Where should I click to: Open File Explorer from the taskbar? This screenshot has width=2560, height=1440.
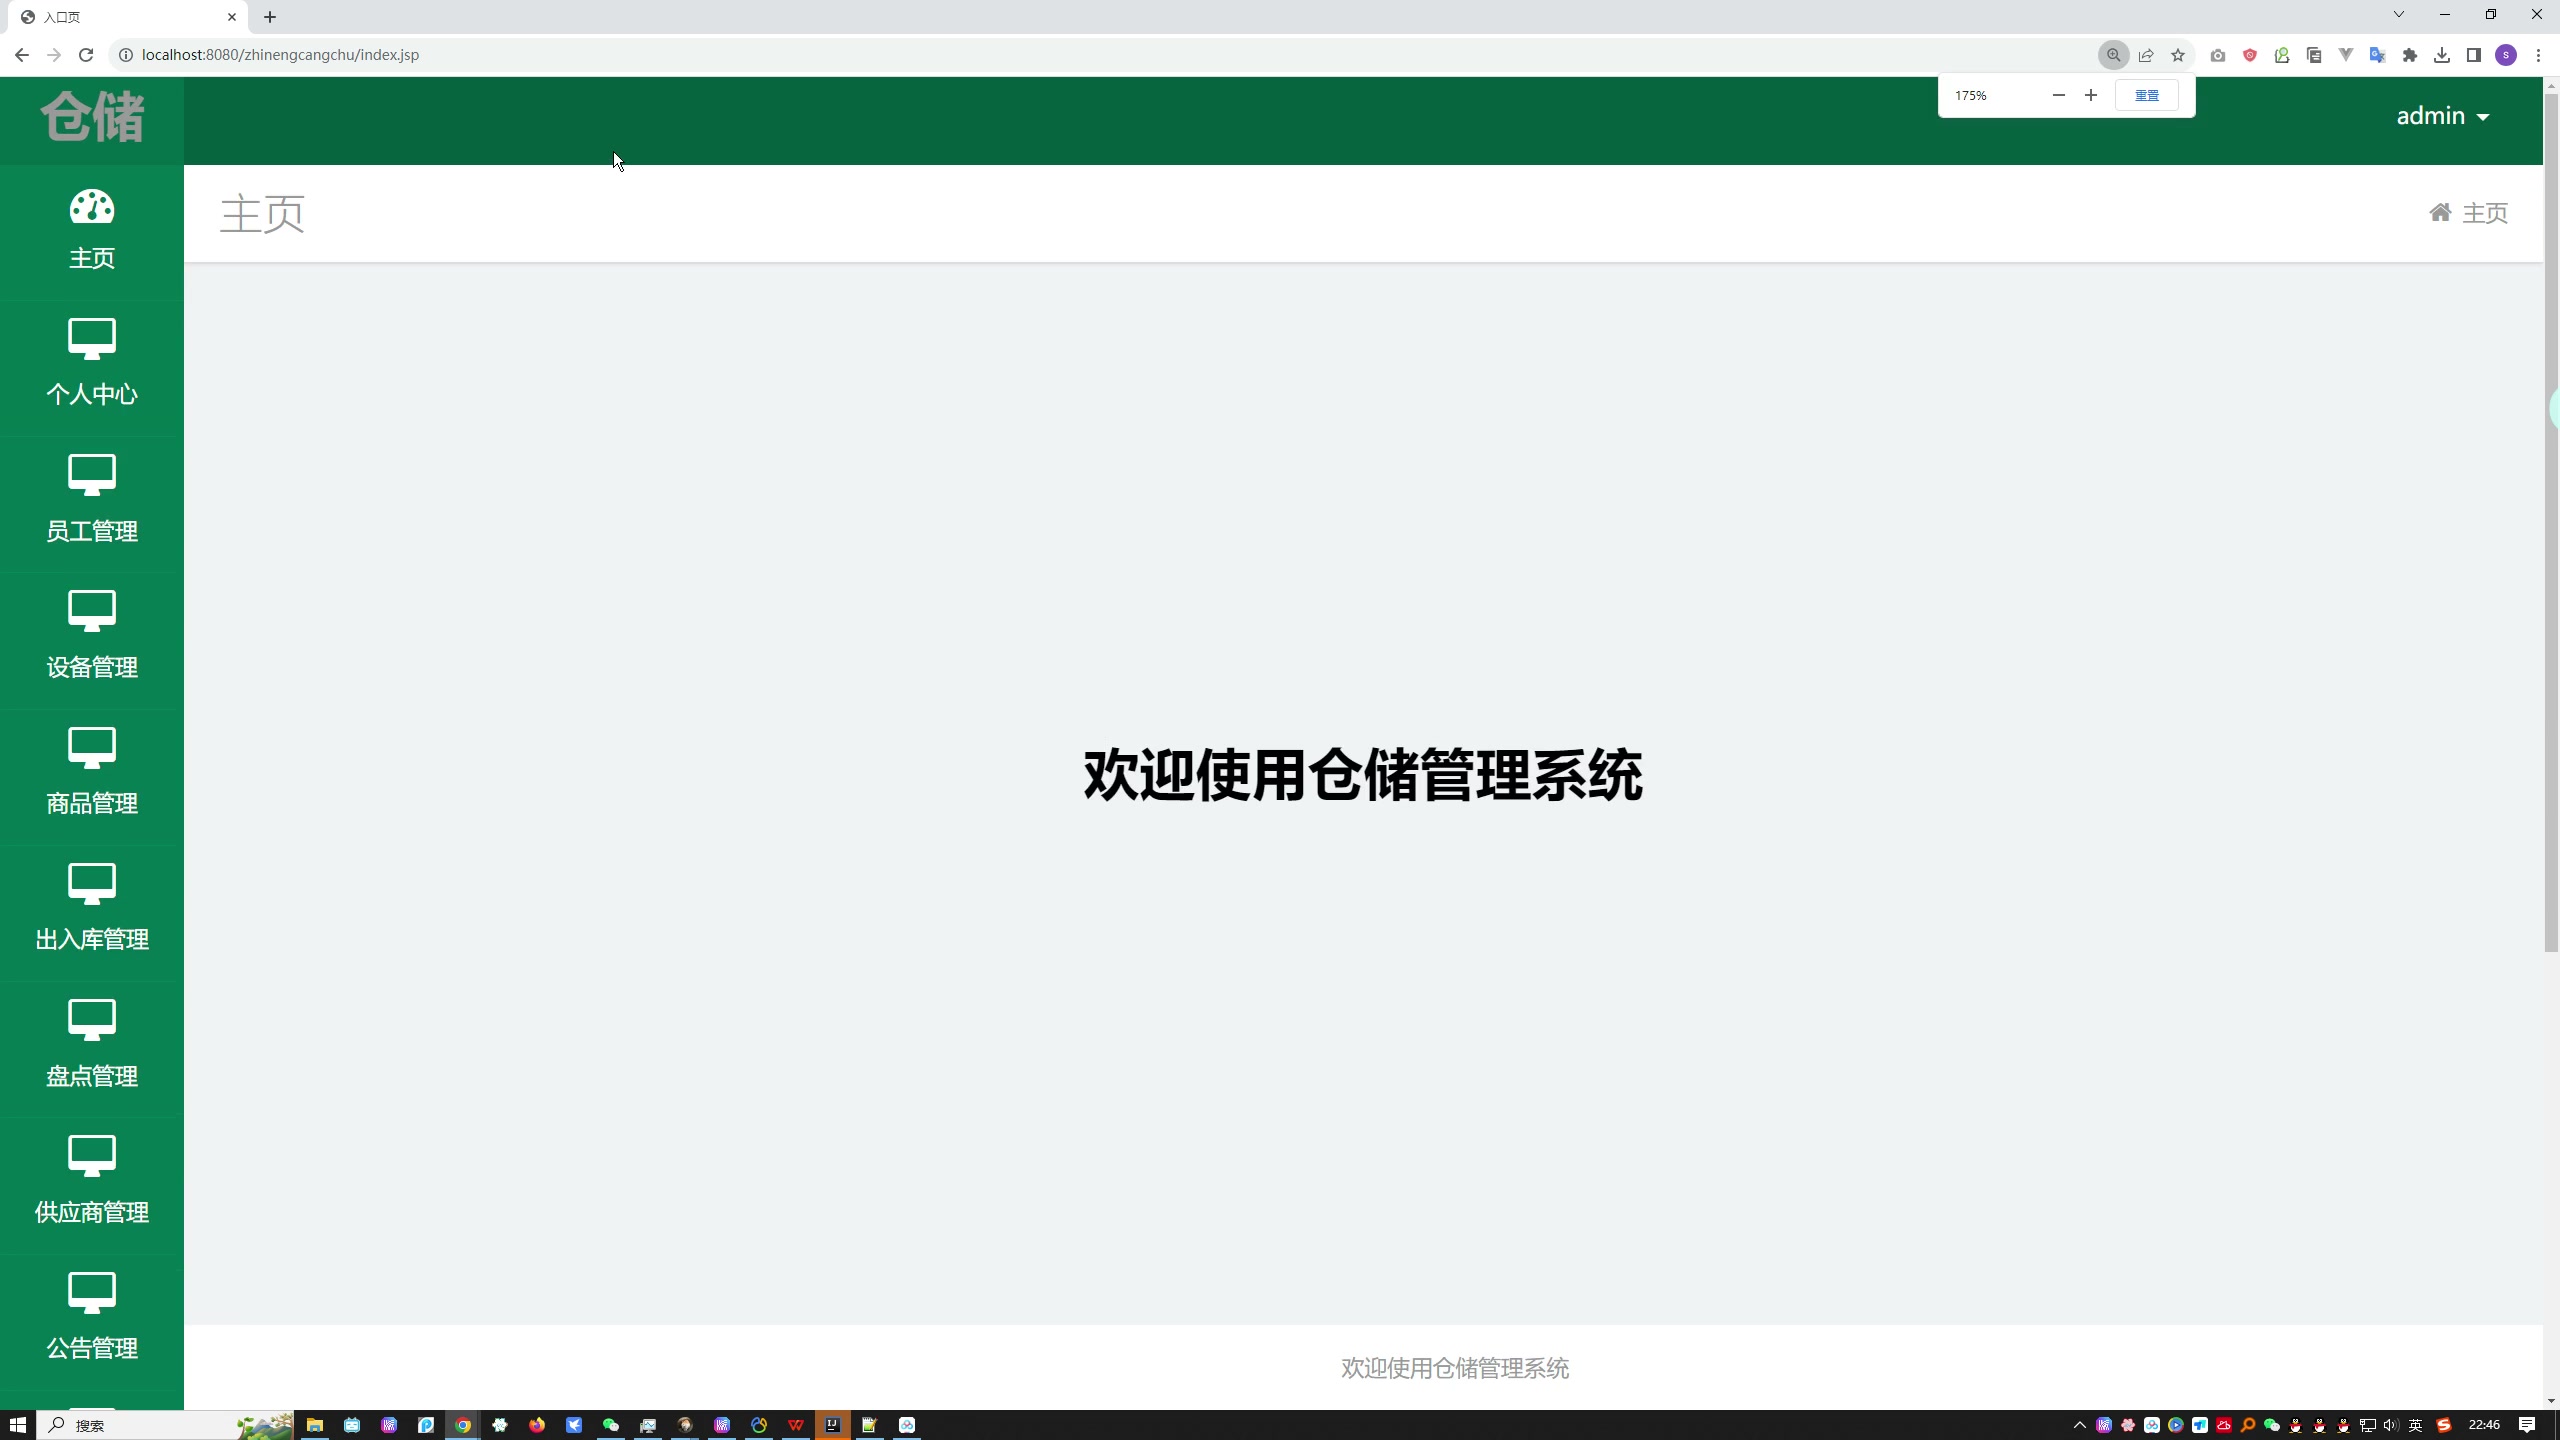click(315, 1425)
